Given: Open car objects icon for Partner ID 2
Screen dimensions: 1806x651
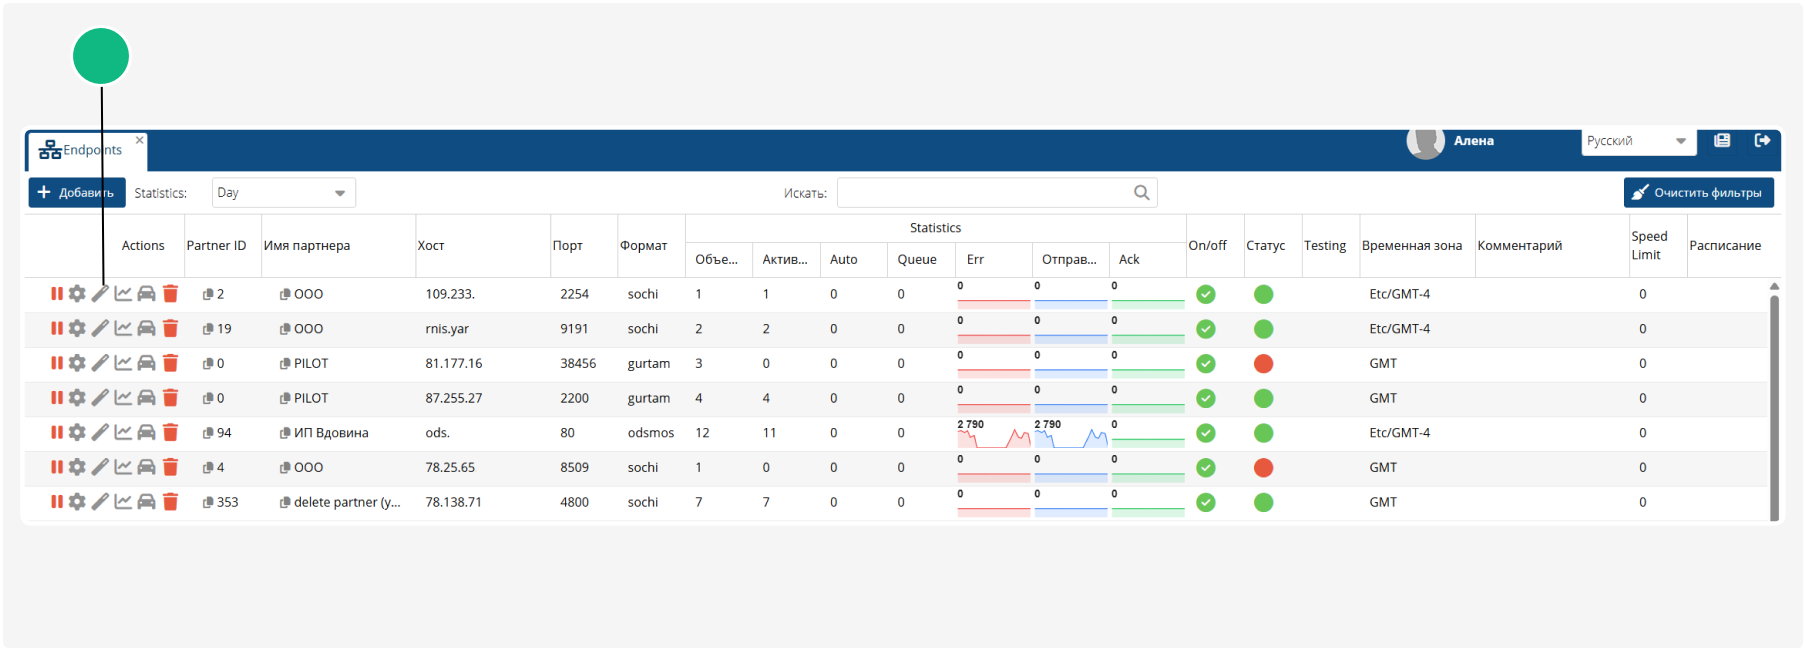Looking at the screenshot, I should pyautogui.click(x=146, y=294).
